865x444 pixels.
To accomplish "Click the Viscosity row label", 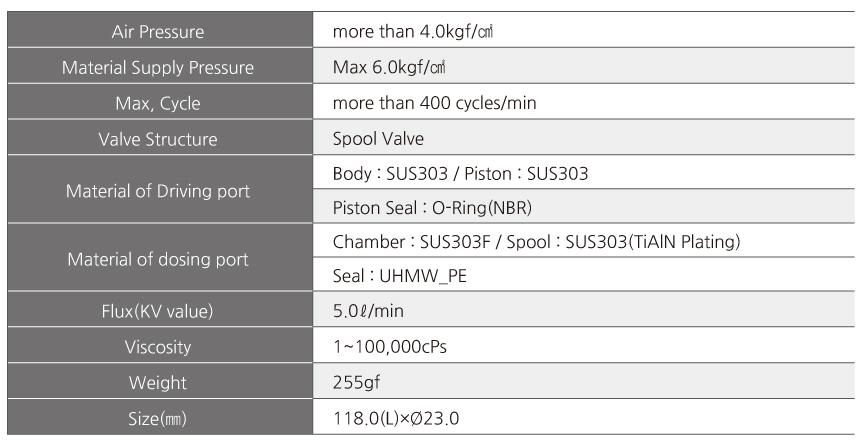I will 158,347.
